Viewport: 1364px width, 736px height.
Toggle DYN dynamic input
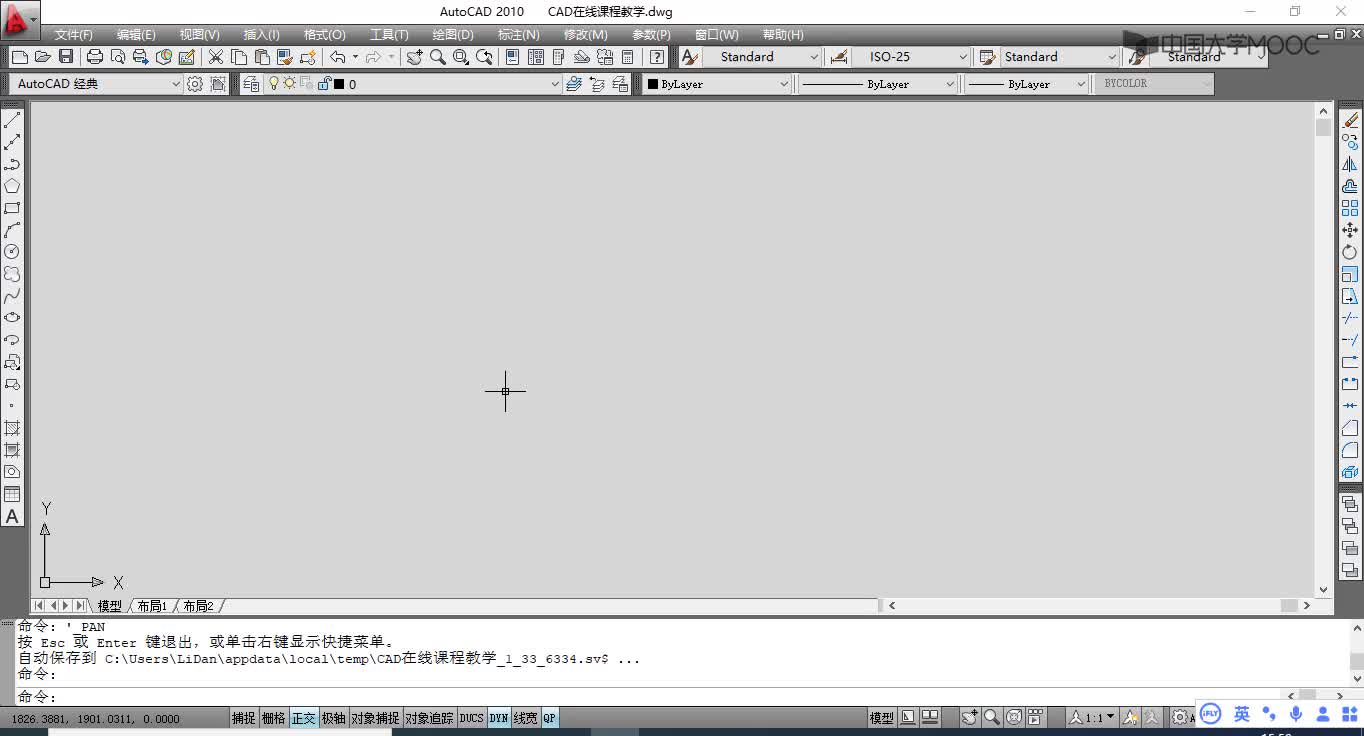point(498,718)
